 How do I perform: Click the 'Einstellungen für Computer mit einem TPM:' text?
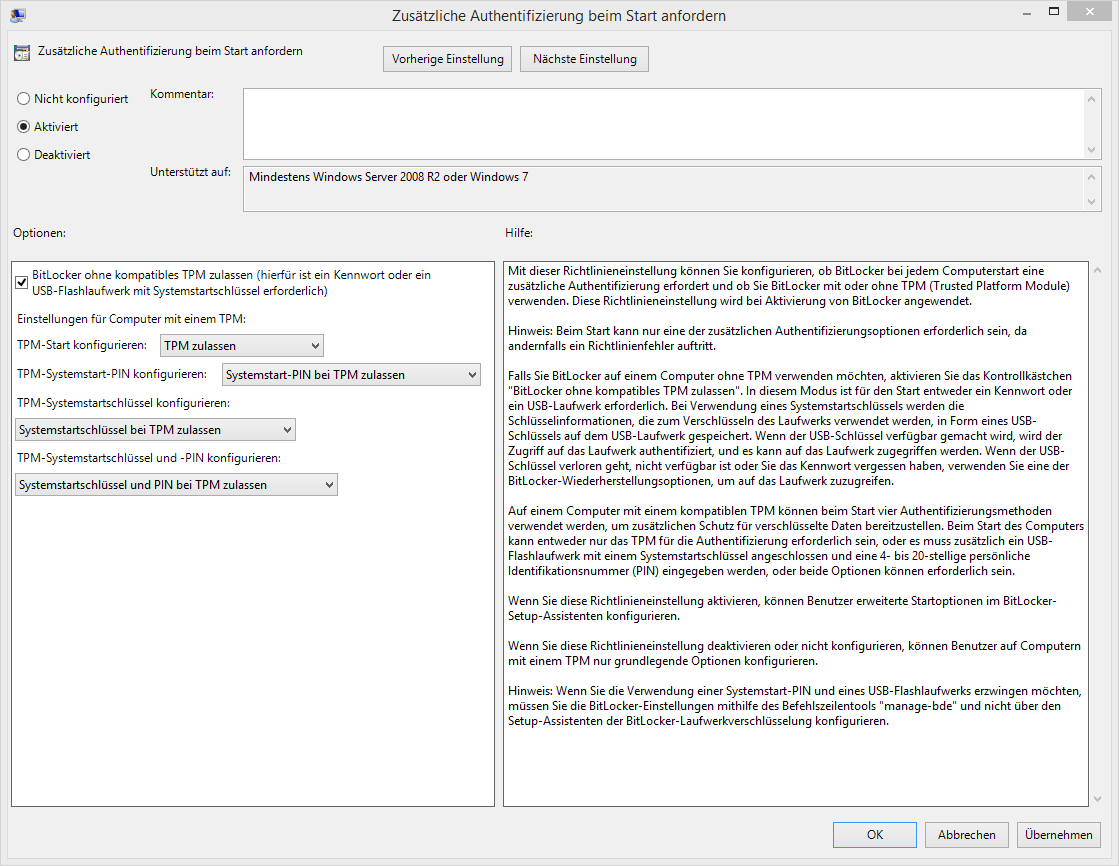point(131,319)
